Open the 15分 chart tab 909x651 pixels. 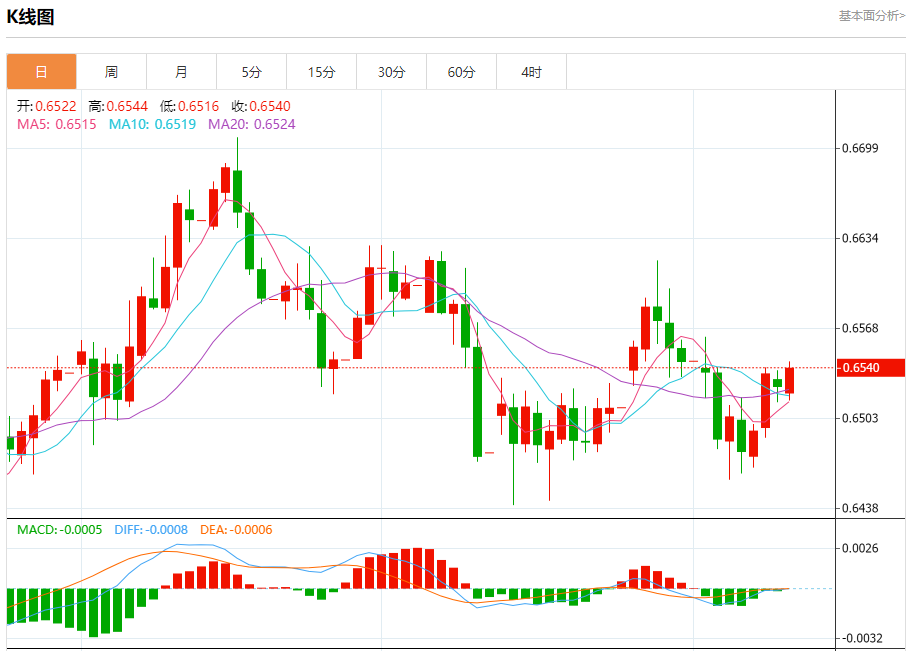coord(322,72)
